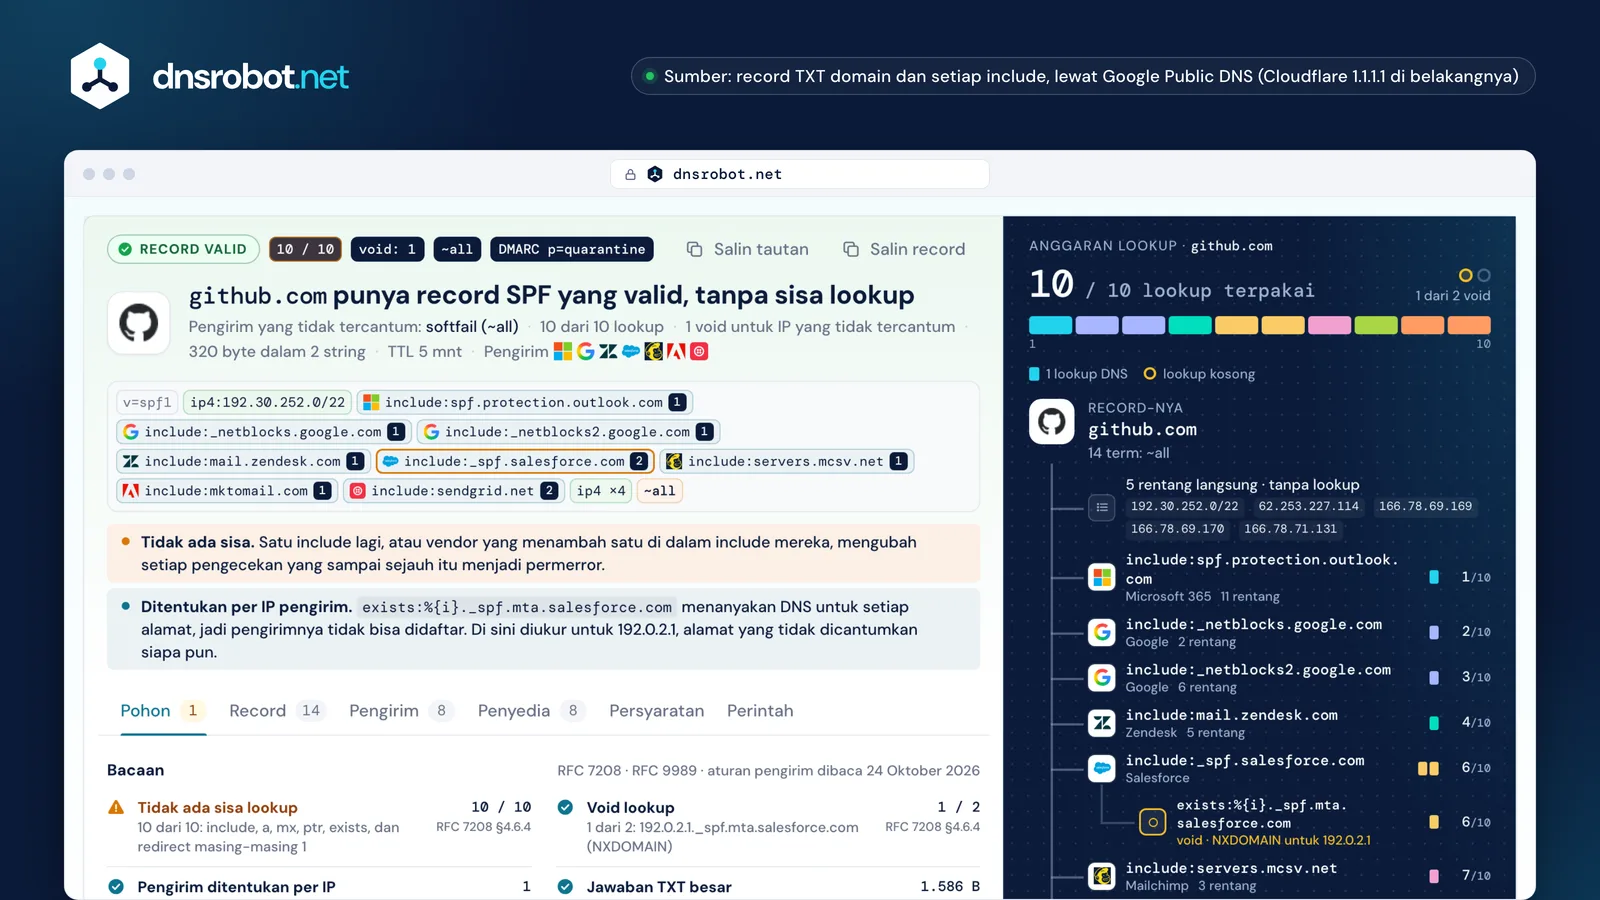1600x900 pixels.
Task: Click the Microsoft logo in the Pengirim row
Action: (x=563, y=351)
